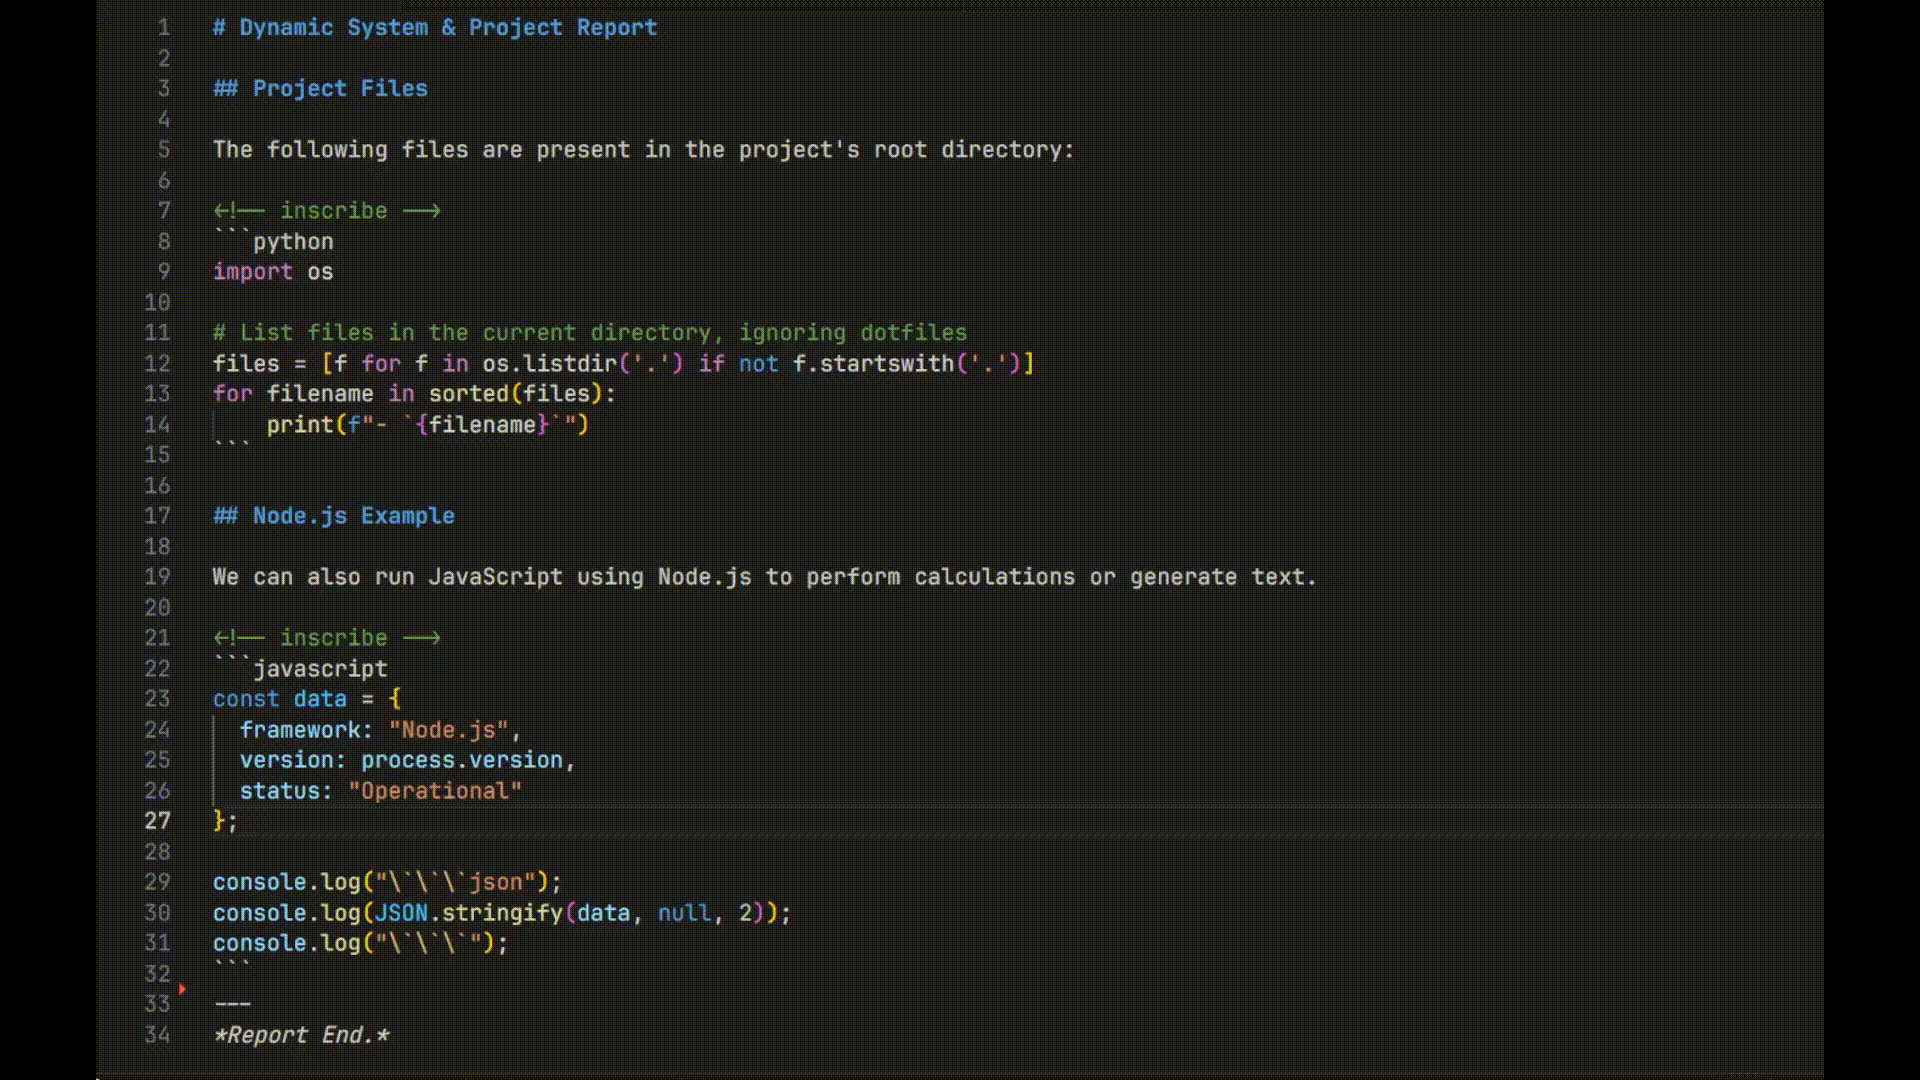Click the 'print' call on line 14
Viewport: 1920px width, 1080px height.
(x=299, y=425)
